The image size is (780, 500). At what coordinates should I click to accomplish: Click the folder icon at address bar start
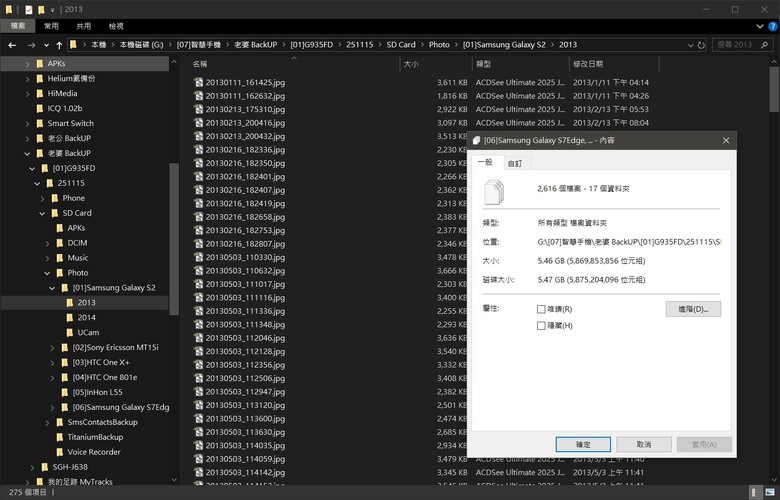(x=74, y=45)
